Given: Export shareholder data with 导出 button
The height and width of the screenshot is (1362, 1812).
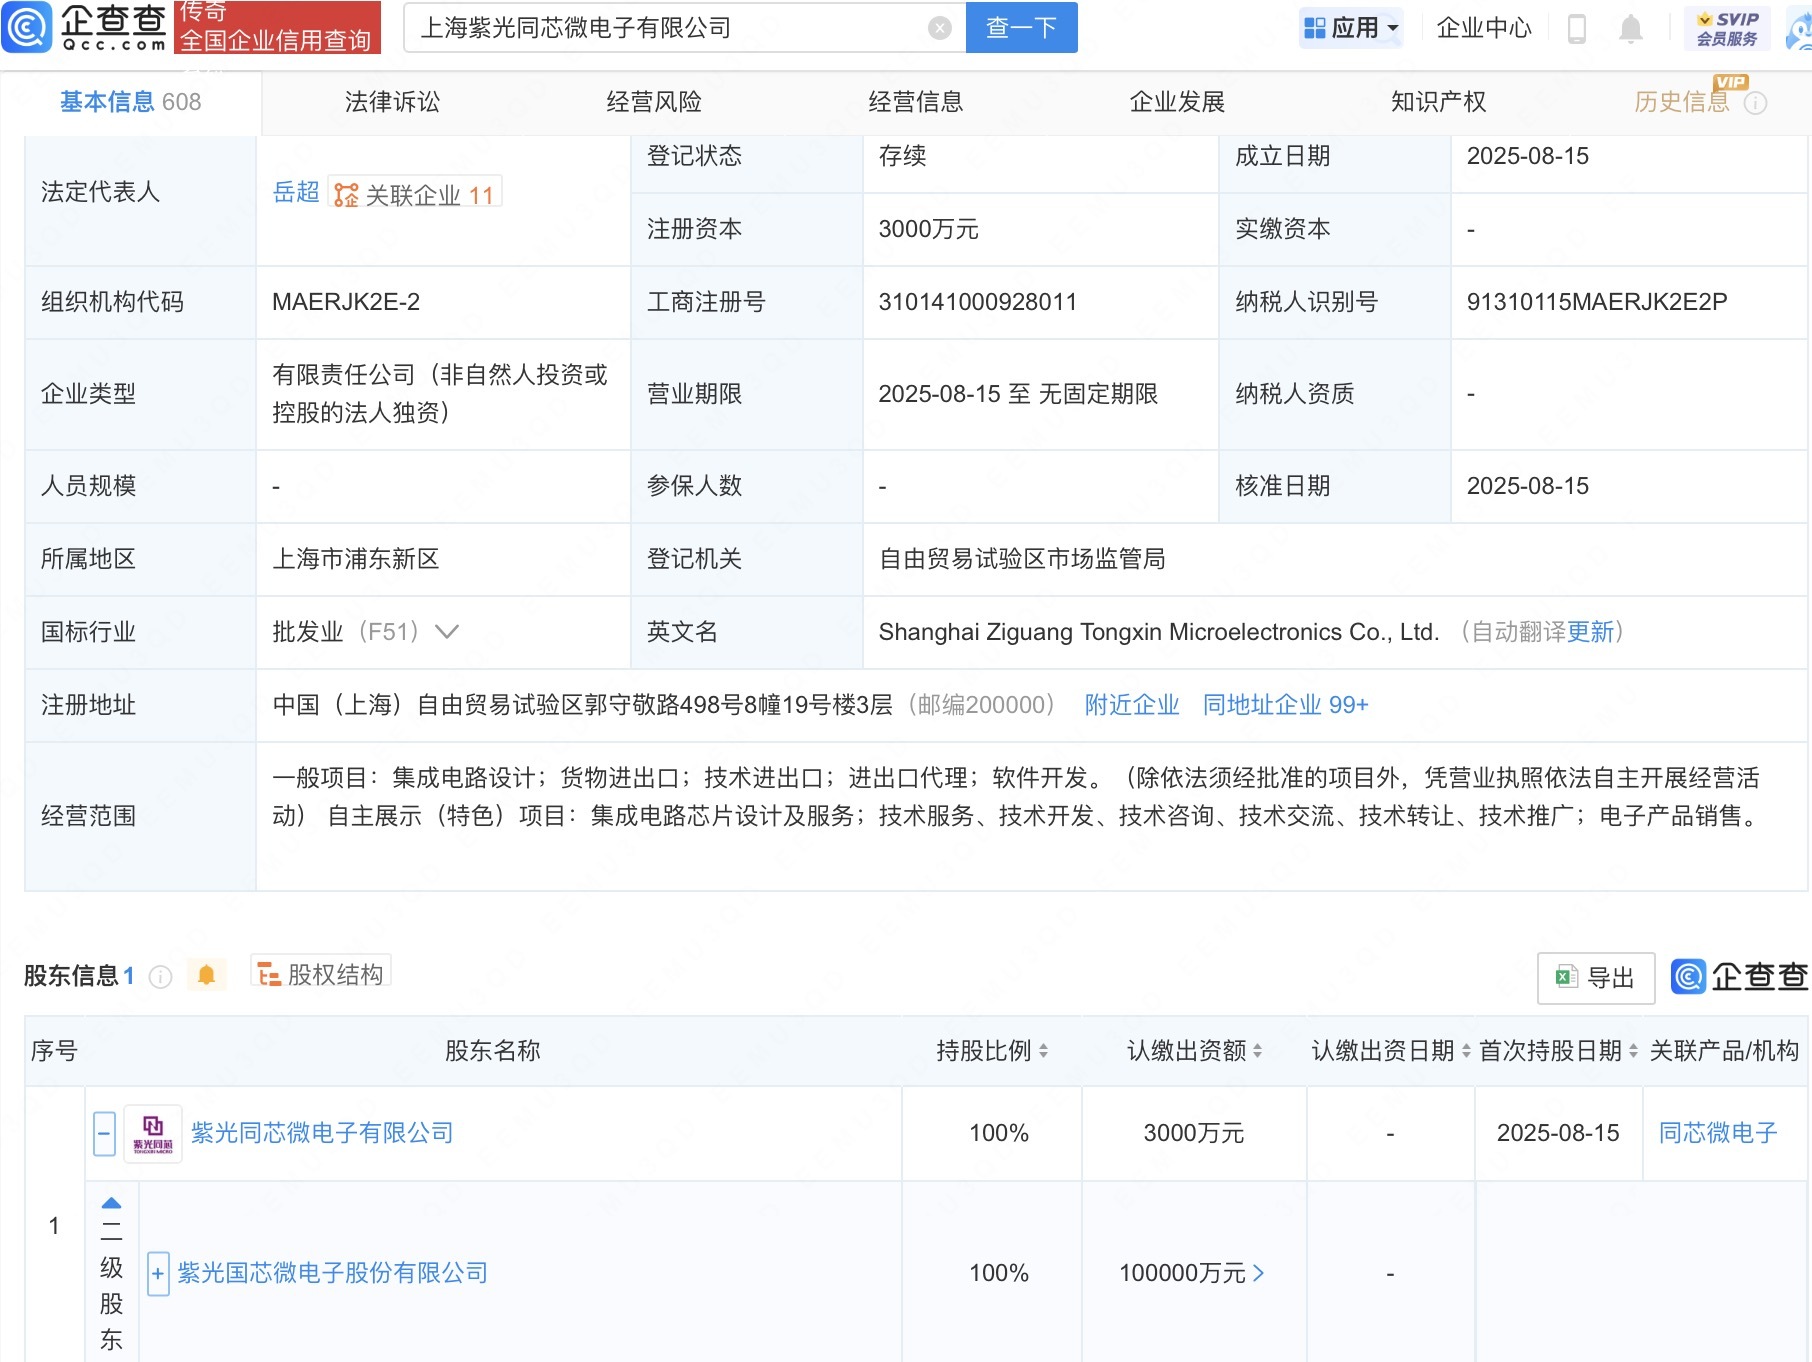Looking at the screenshot, I should coord(1595,977).
